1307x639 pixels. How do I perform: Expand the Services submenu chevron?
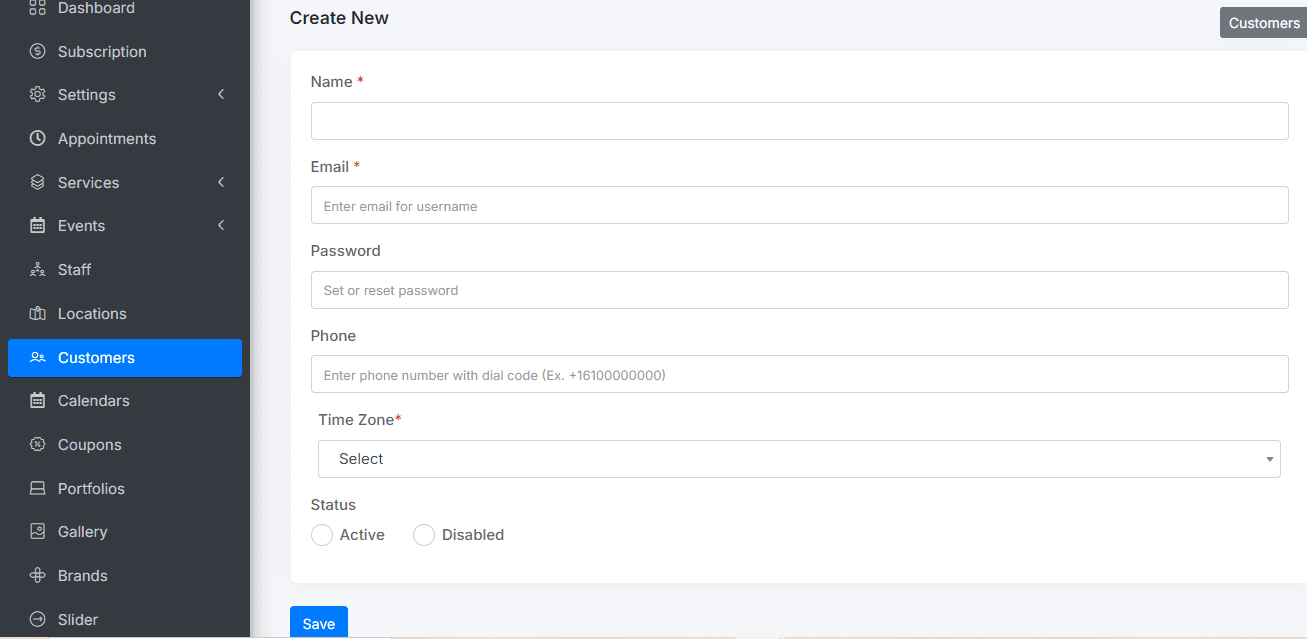pyautogui.click(x=221, y=182)
